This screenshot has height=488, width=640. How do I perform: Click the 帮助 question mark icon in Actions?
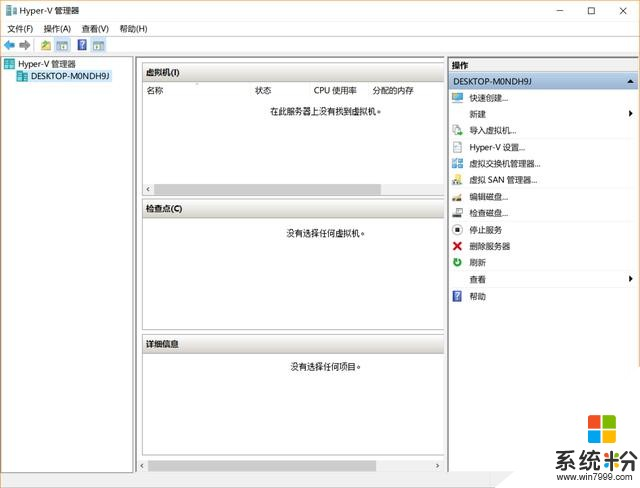(x=458, y=296)
